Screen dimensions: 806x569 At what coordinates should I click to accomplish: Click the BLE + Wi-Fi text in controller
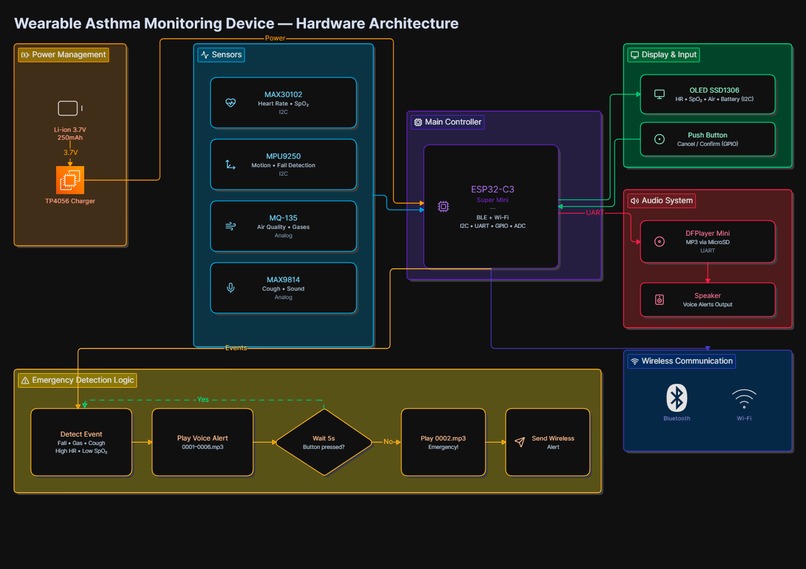(492, 218)
